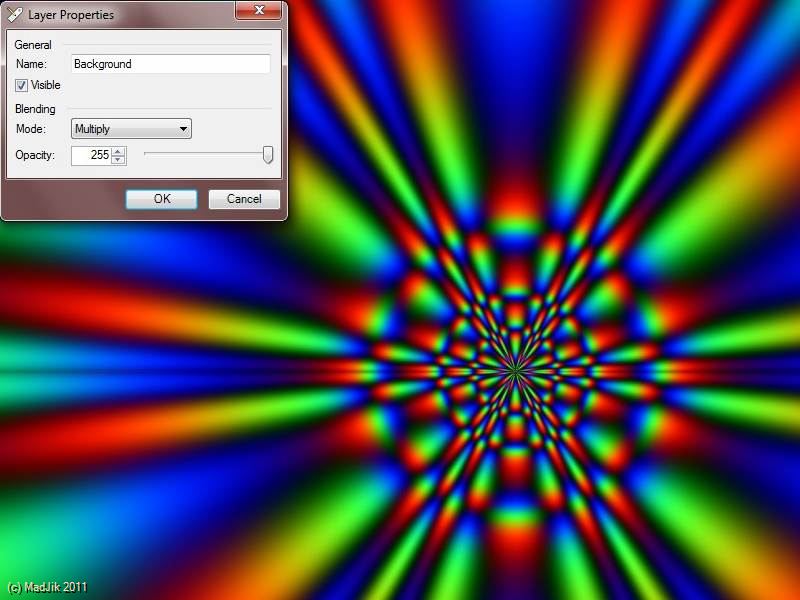Click the Opacity value field
The width and height of the screenshot is (800, 600).
[91, 156]
